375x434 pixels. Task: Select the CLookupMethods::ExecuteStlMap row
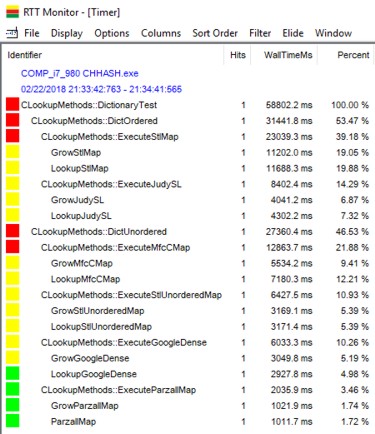188,136
